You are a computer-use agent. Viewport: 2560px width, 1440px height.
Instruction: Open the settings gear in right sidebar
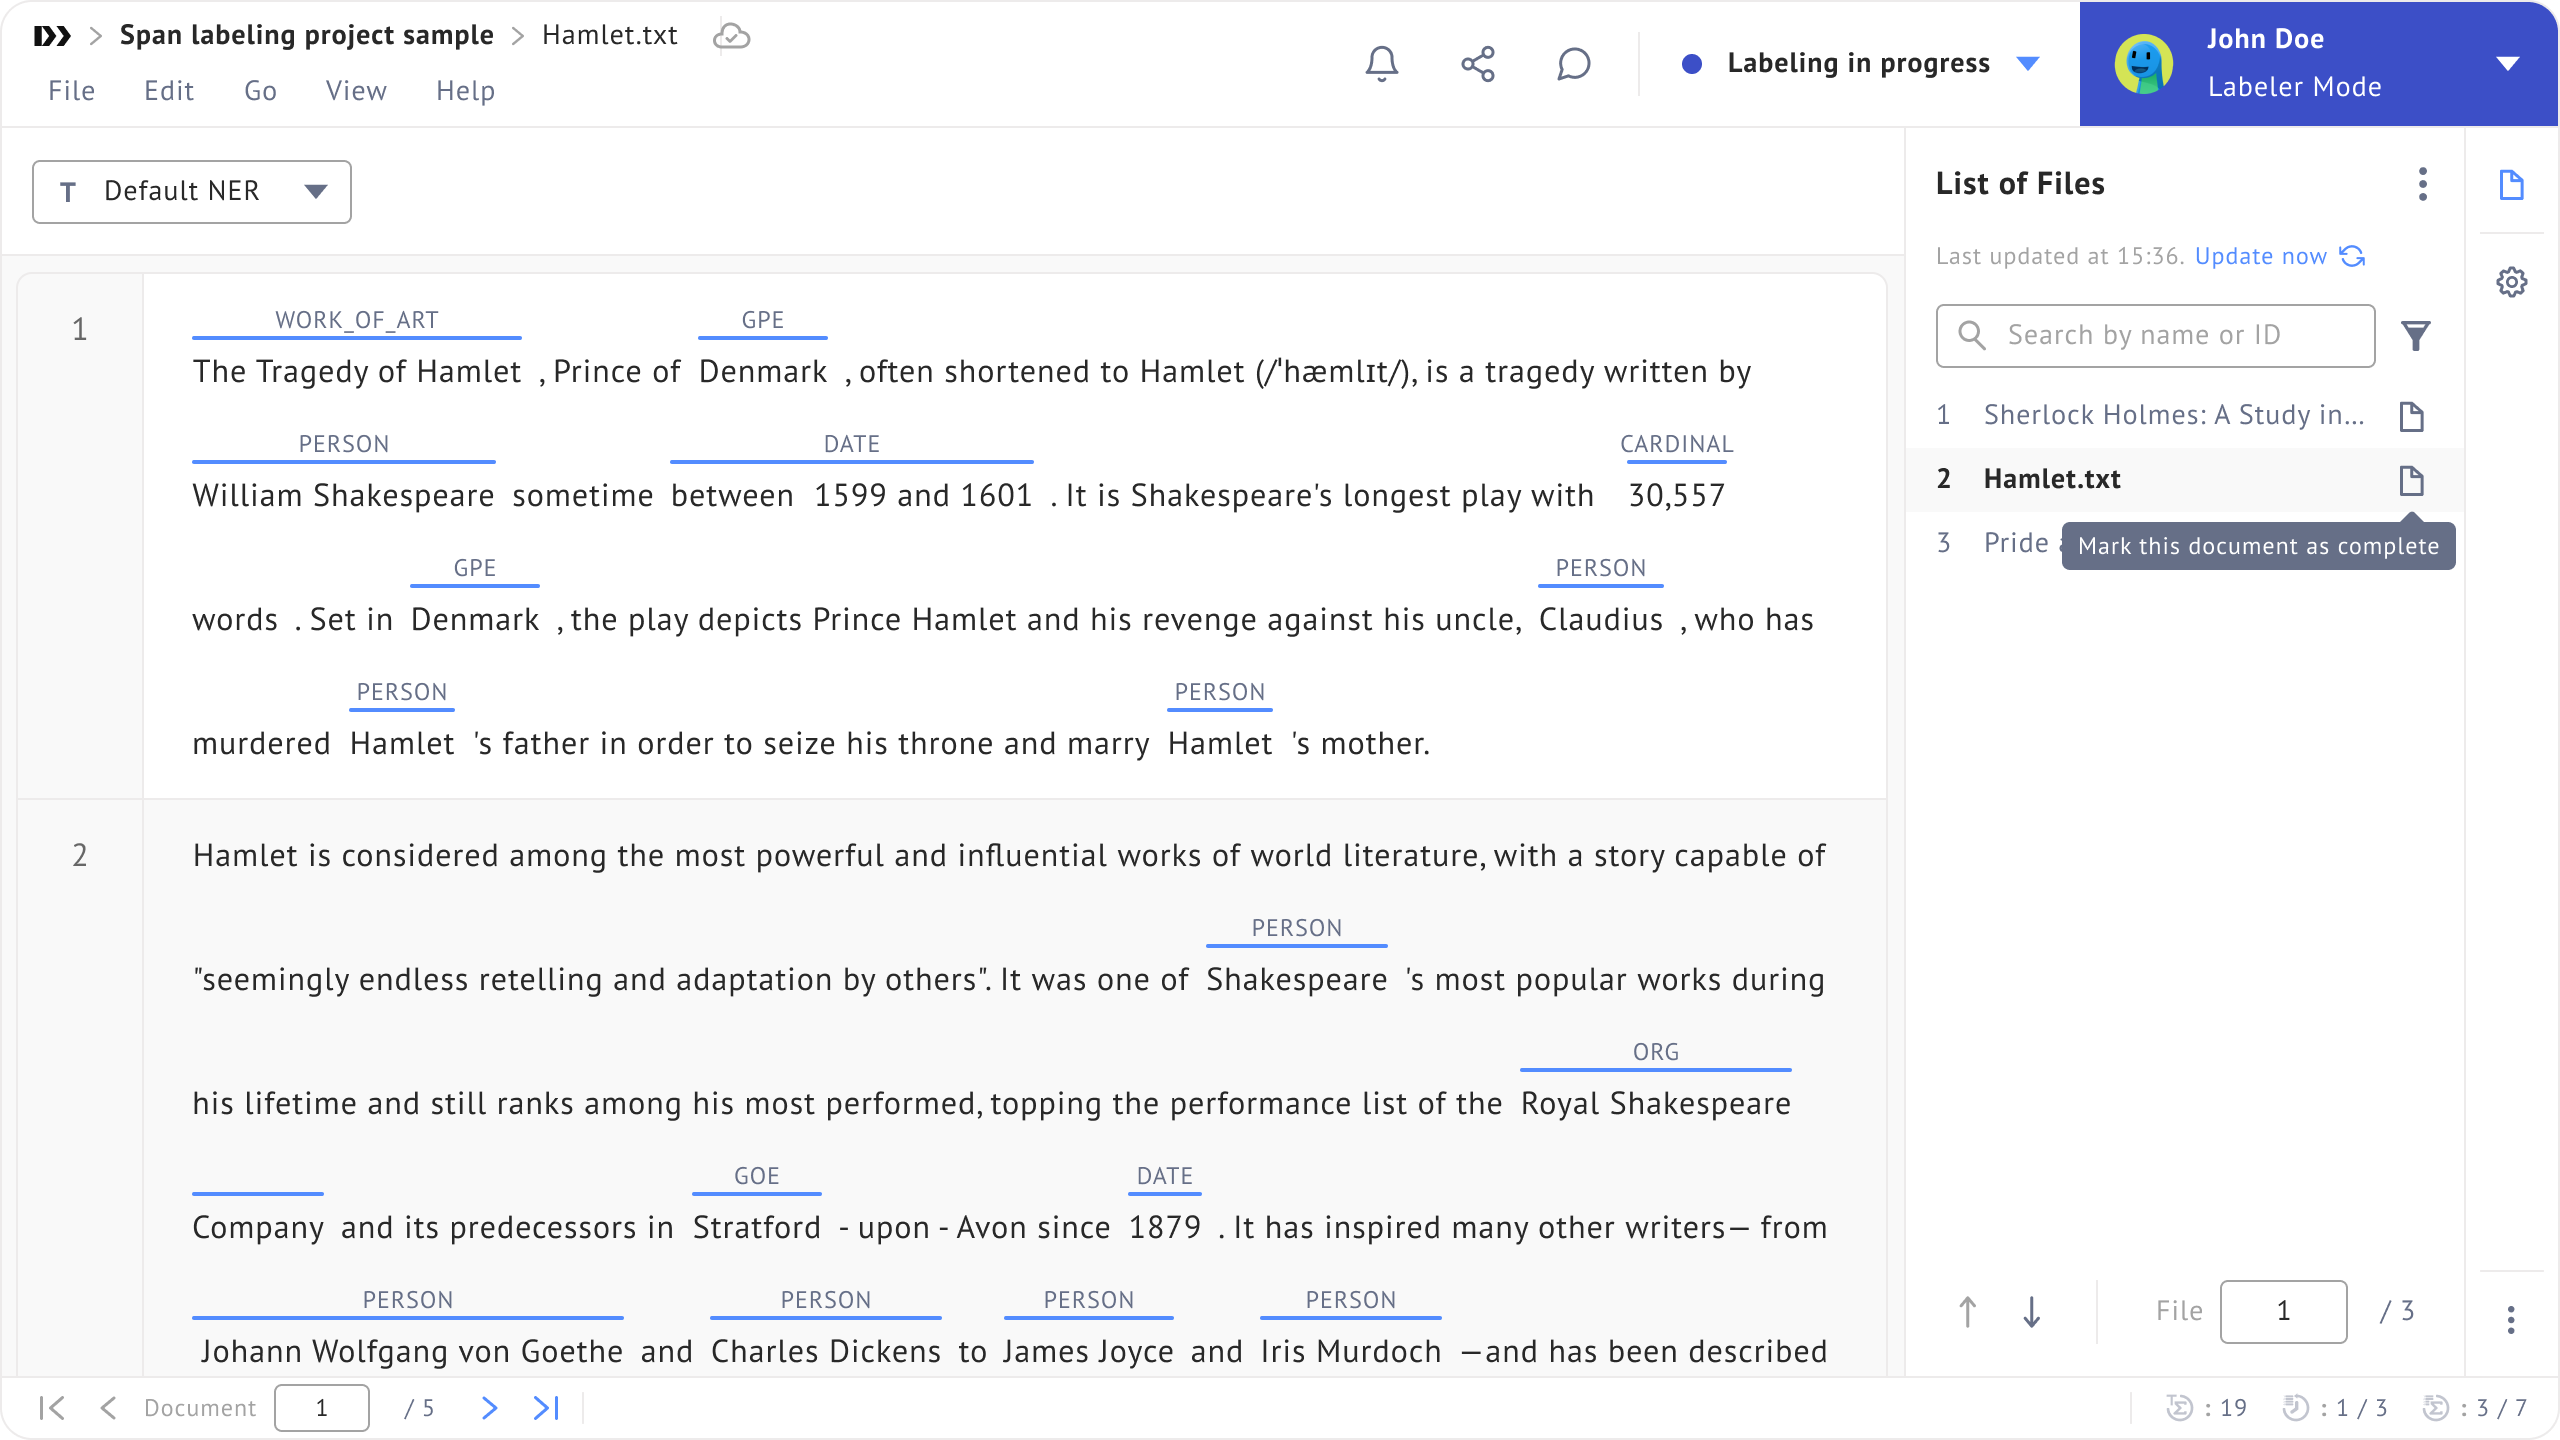2512,282
